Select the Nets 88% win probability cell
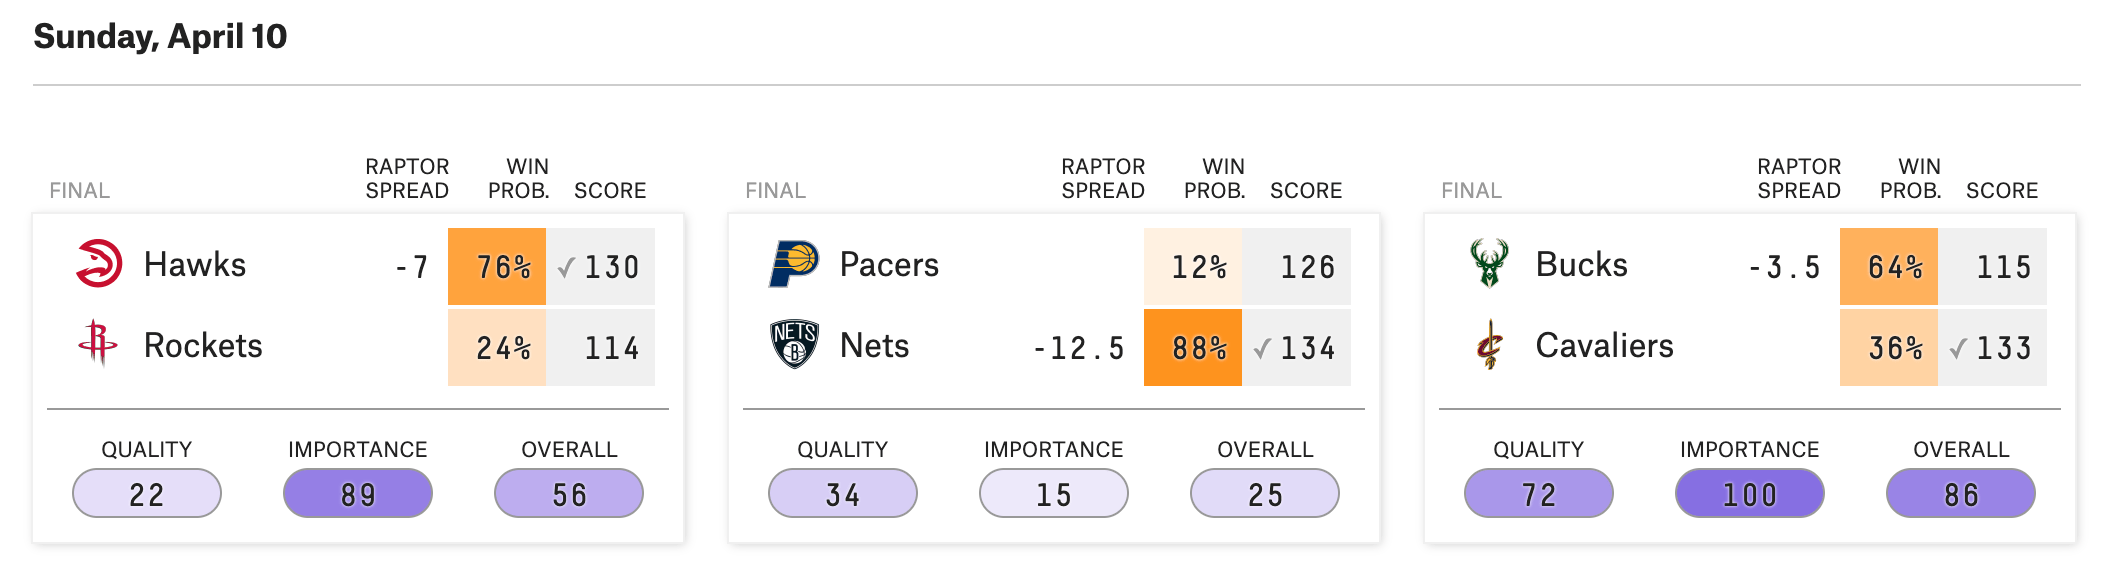This screenshot has width=2124, height=586. pyautogui.click(x=1193, y=347)
